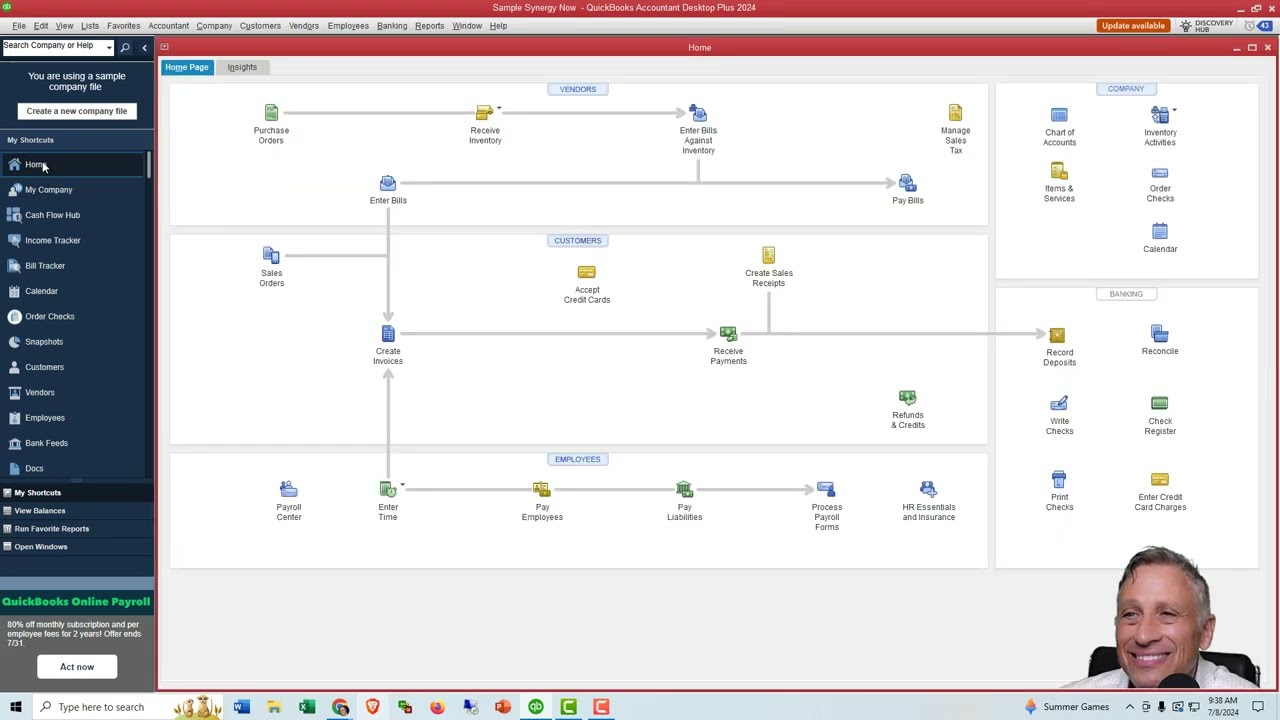
Task: Open the Accountant menu
Action: tap(168, 26)
